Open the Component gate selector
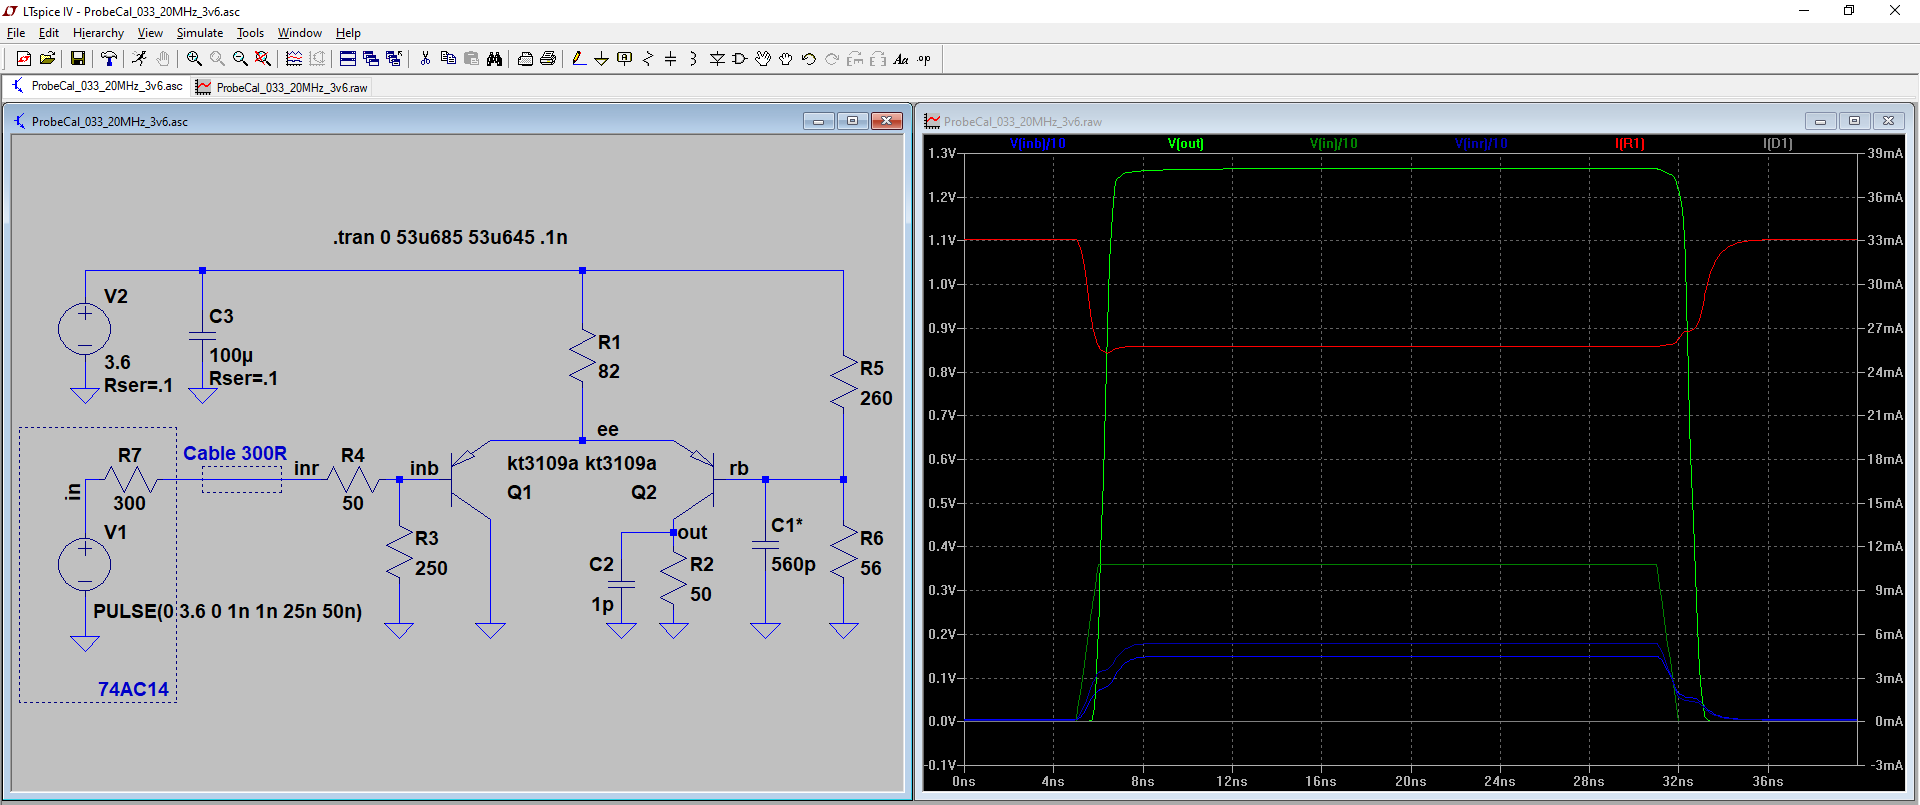1920x805 pixels. [740, 59]
